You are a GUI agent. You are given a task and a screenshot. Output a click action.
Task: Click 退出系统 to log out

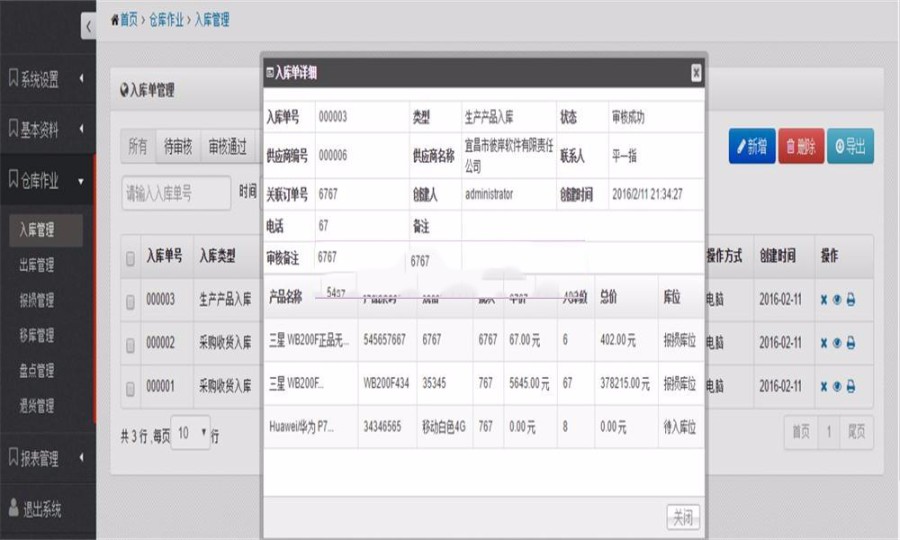tap(42, 509)
